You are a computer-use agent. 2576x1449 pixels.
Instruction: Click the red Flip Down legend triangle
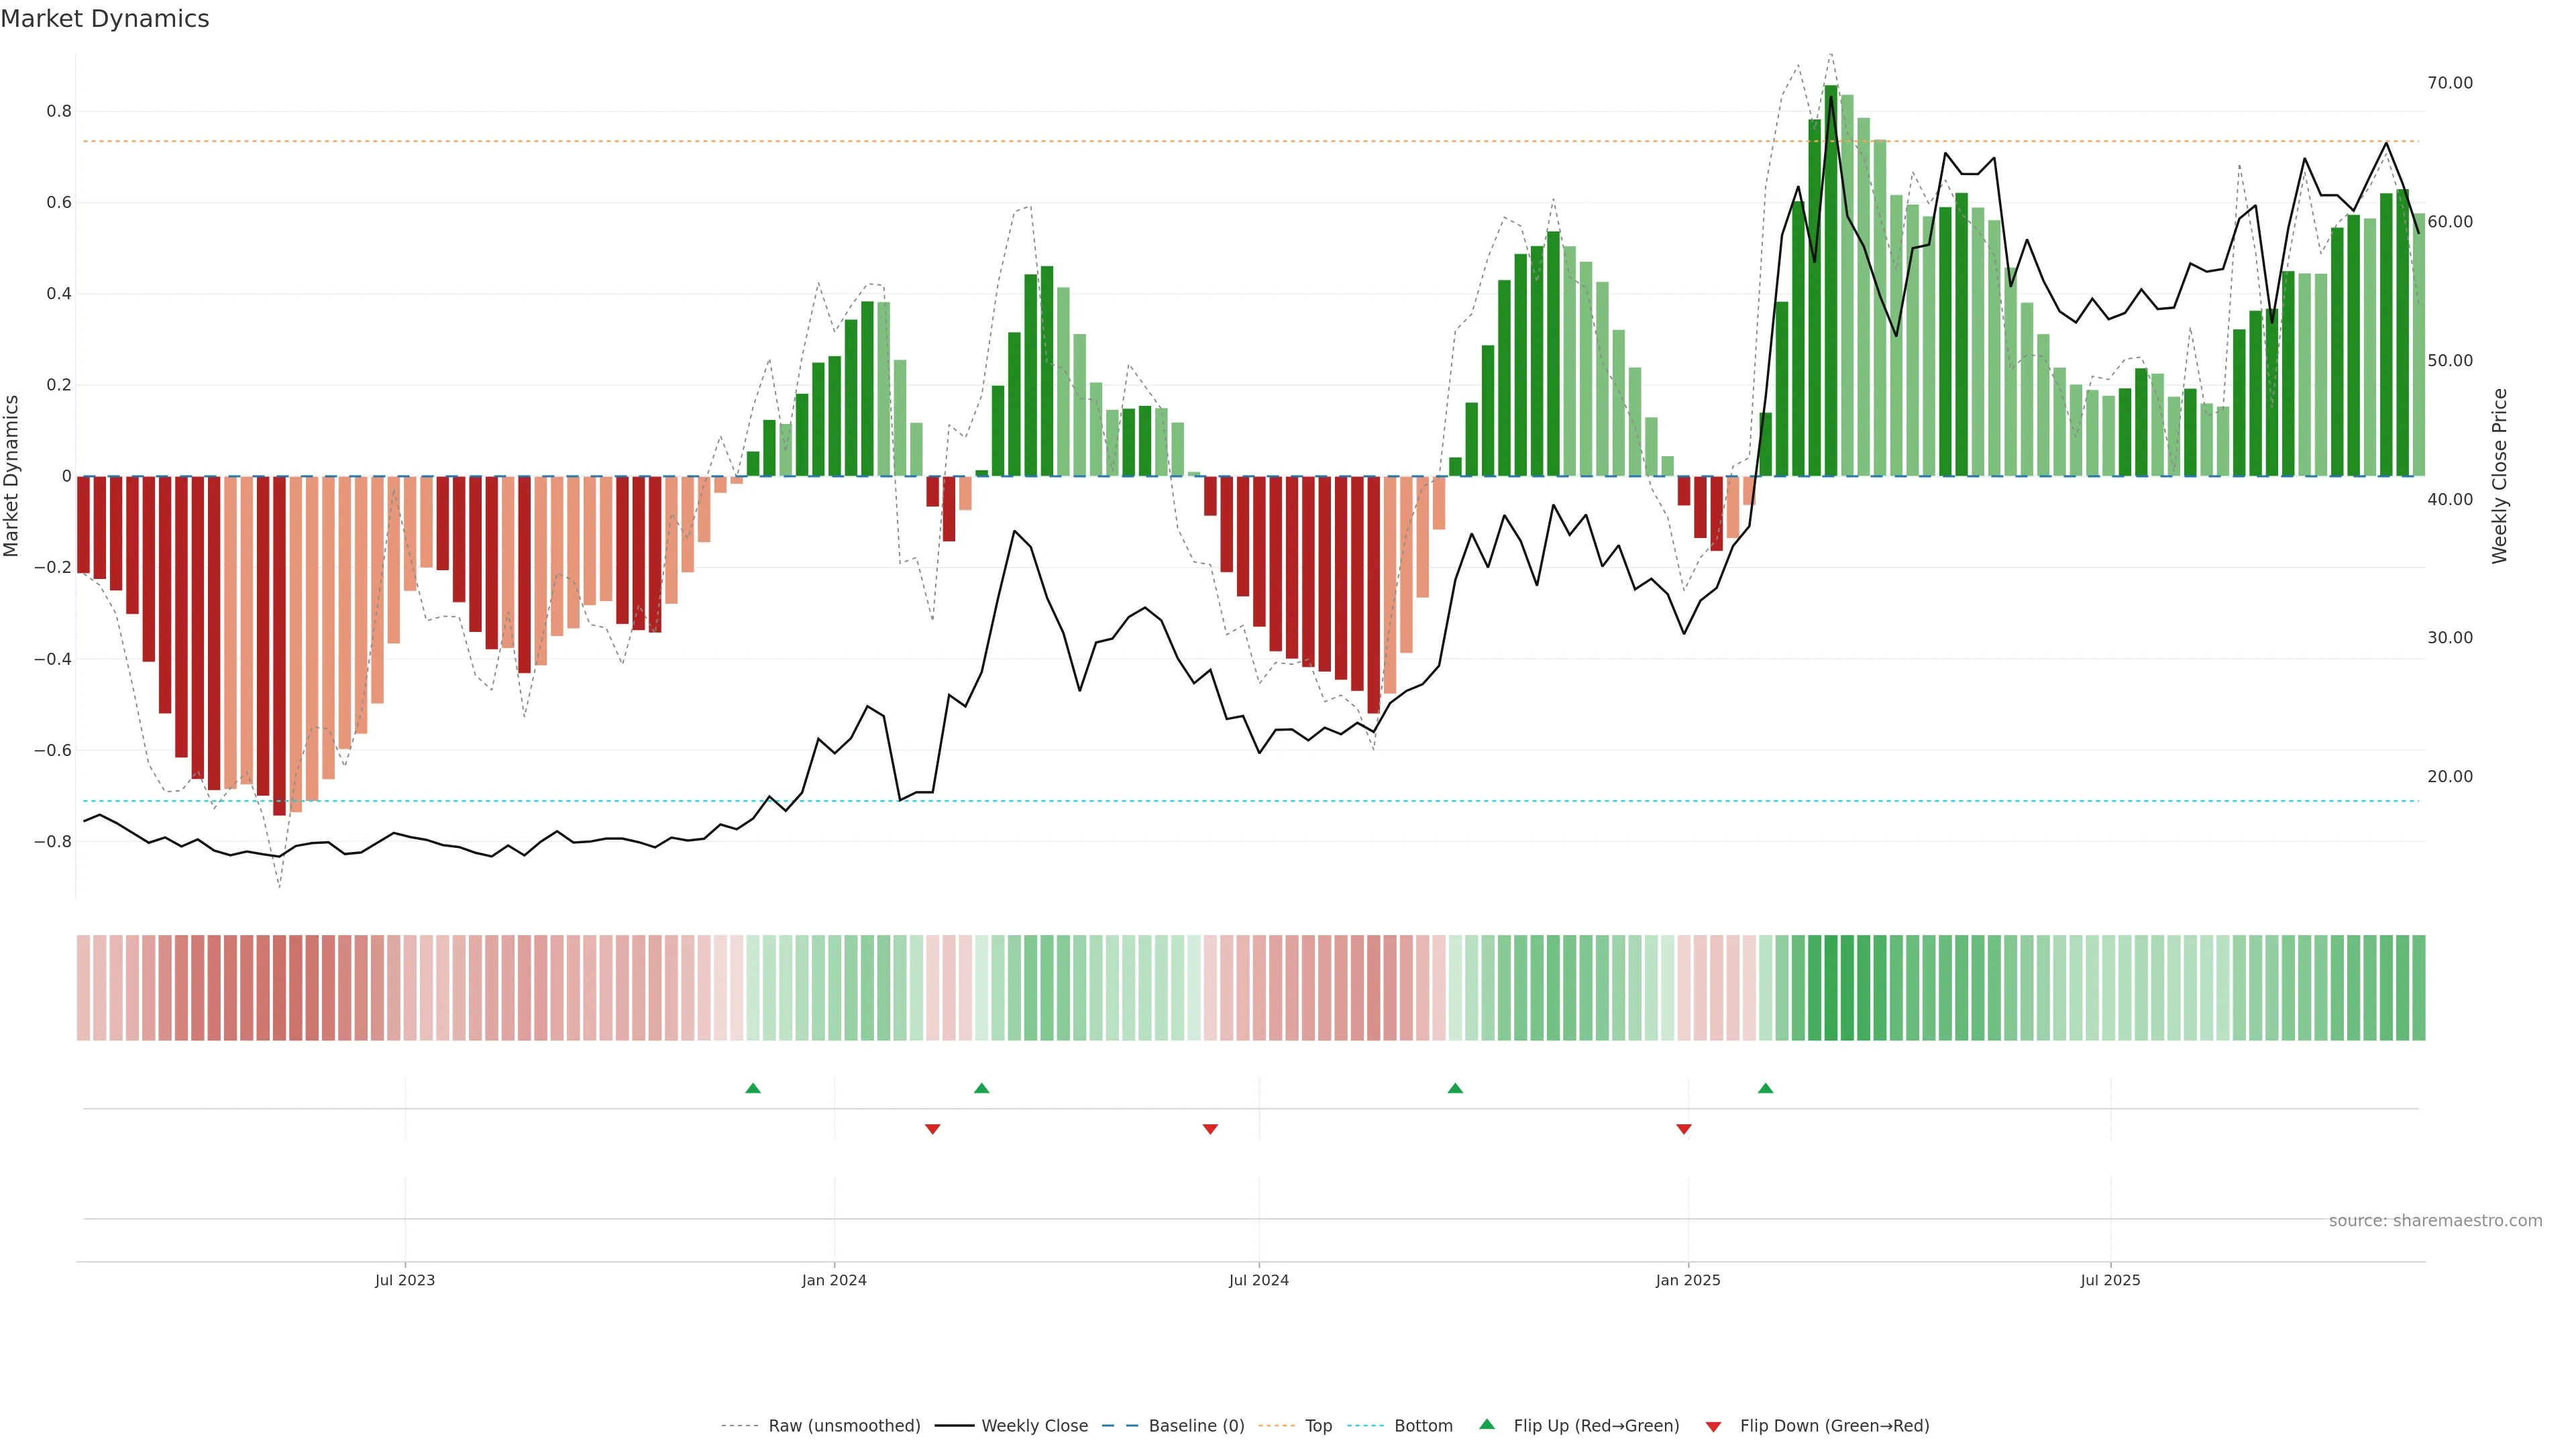1713,1426
